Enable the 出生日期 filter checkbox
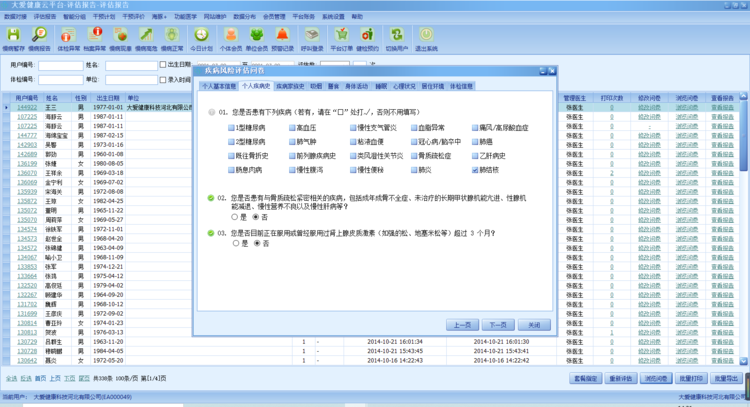Viewport: 750px width, 407px height. (x=163, y=65)
